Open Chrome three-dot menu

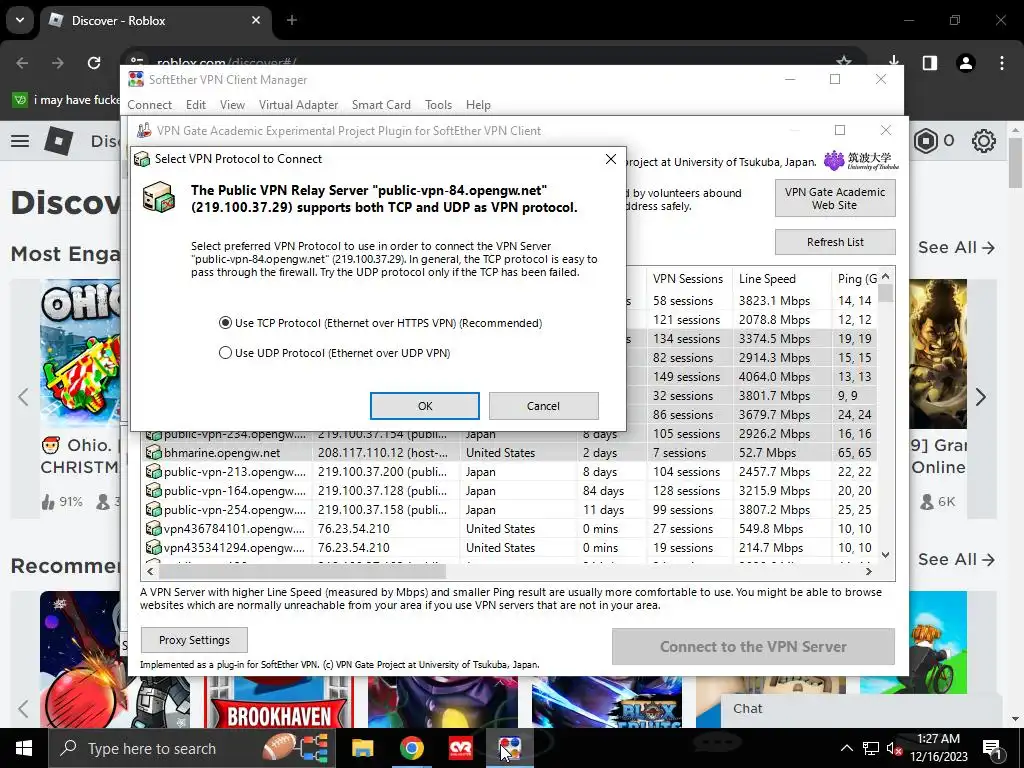(1002, 63)
